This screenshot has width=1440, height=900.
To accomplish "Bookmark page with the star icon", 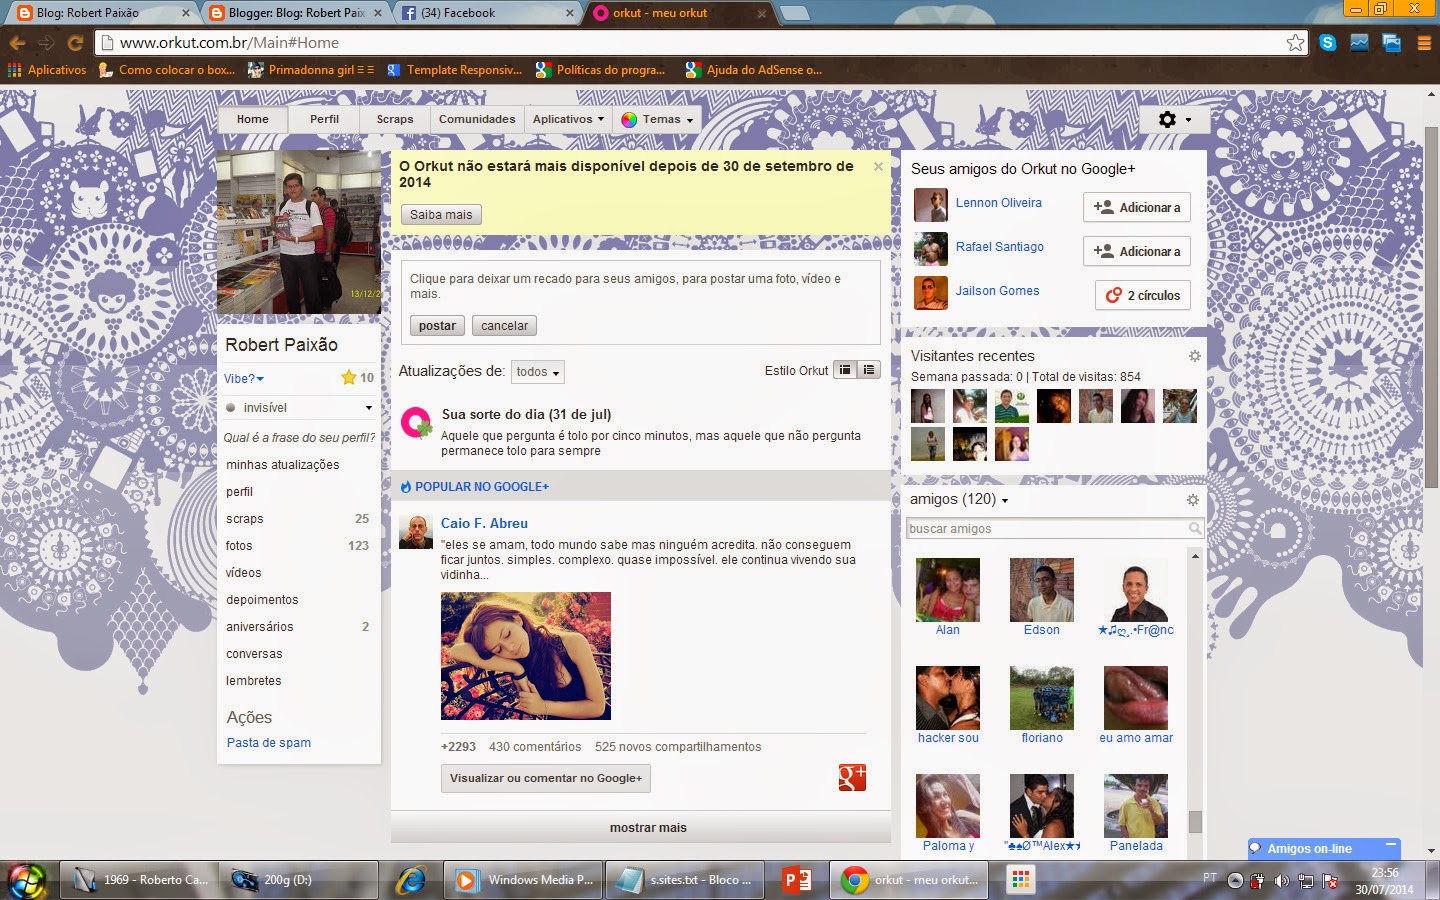I will 1295,42.
